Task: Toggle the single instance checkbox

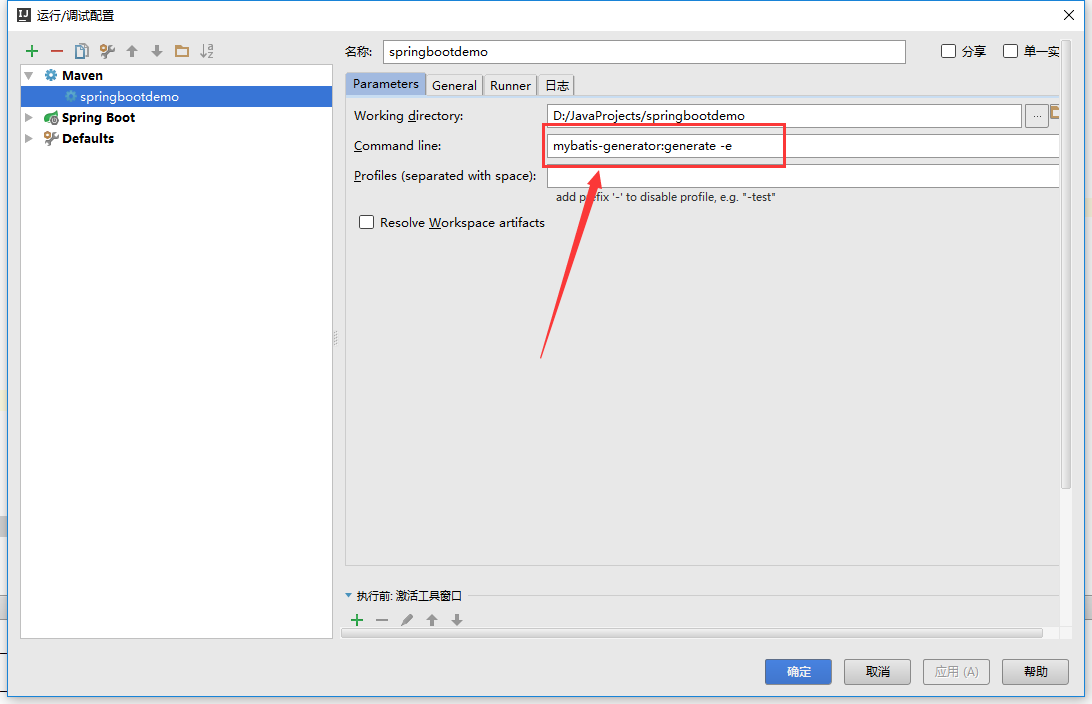Action: click(x=1010, y=51)
